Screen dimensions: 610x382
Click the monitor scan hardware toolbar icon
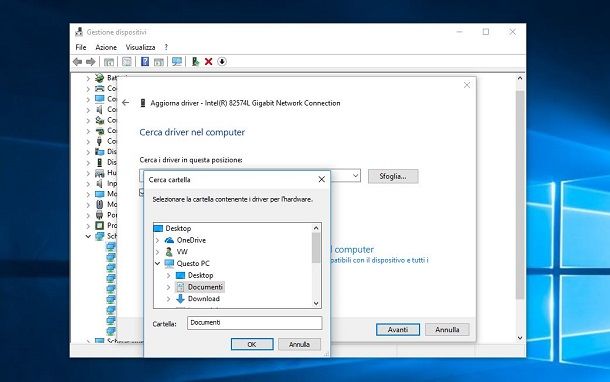point(177,61)
